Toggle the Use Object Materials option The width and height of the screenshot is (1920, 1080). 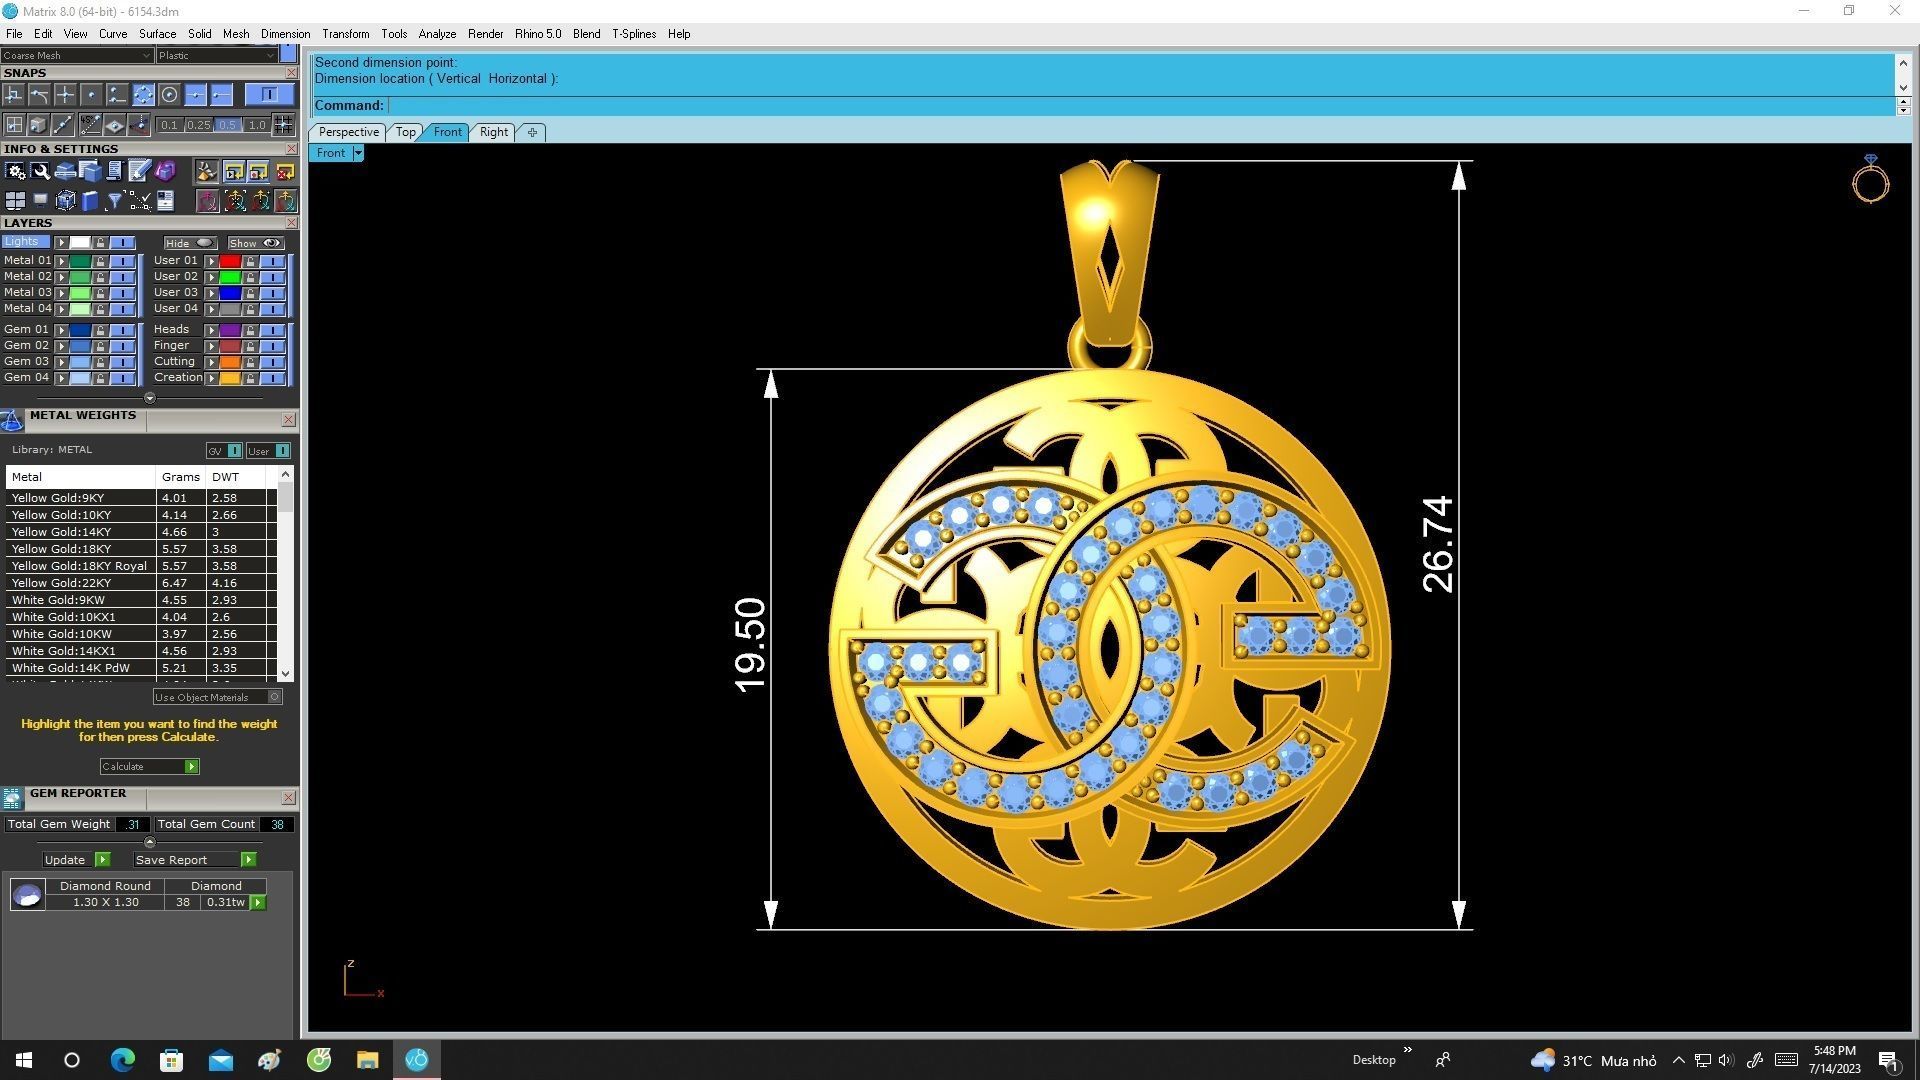coord(218,697)
